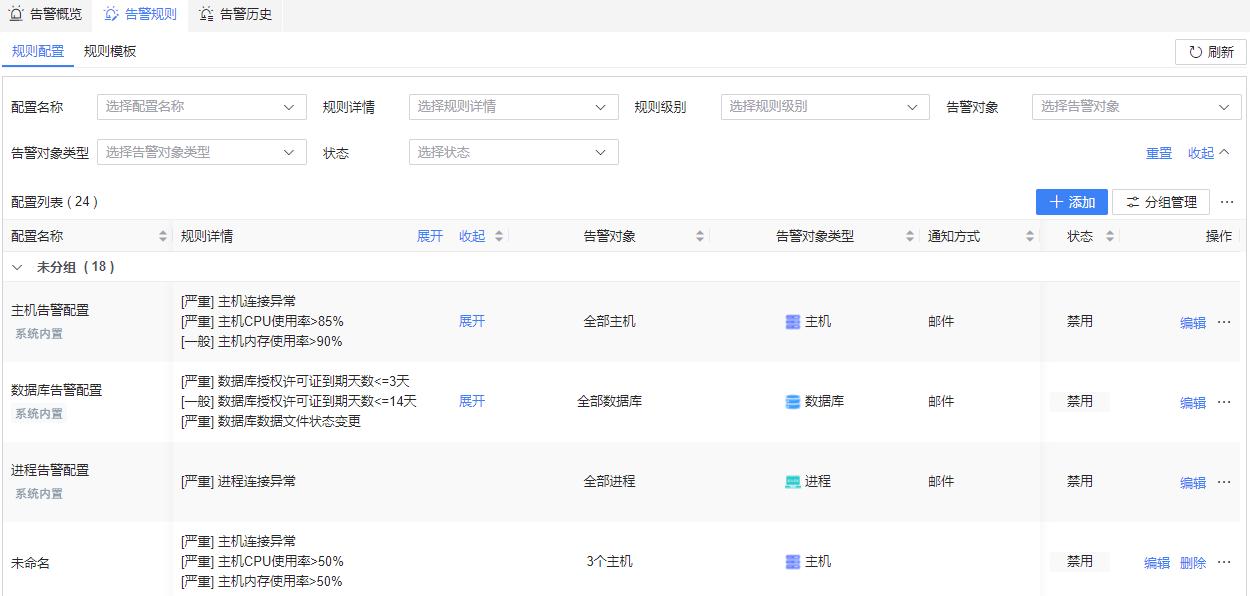Sort by 配置名称 column

[163, 237]
